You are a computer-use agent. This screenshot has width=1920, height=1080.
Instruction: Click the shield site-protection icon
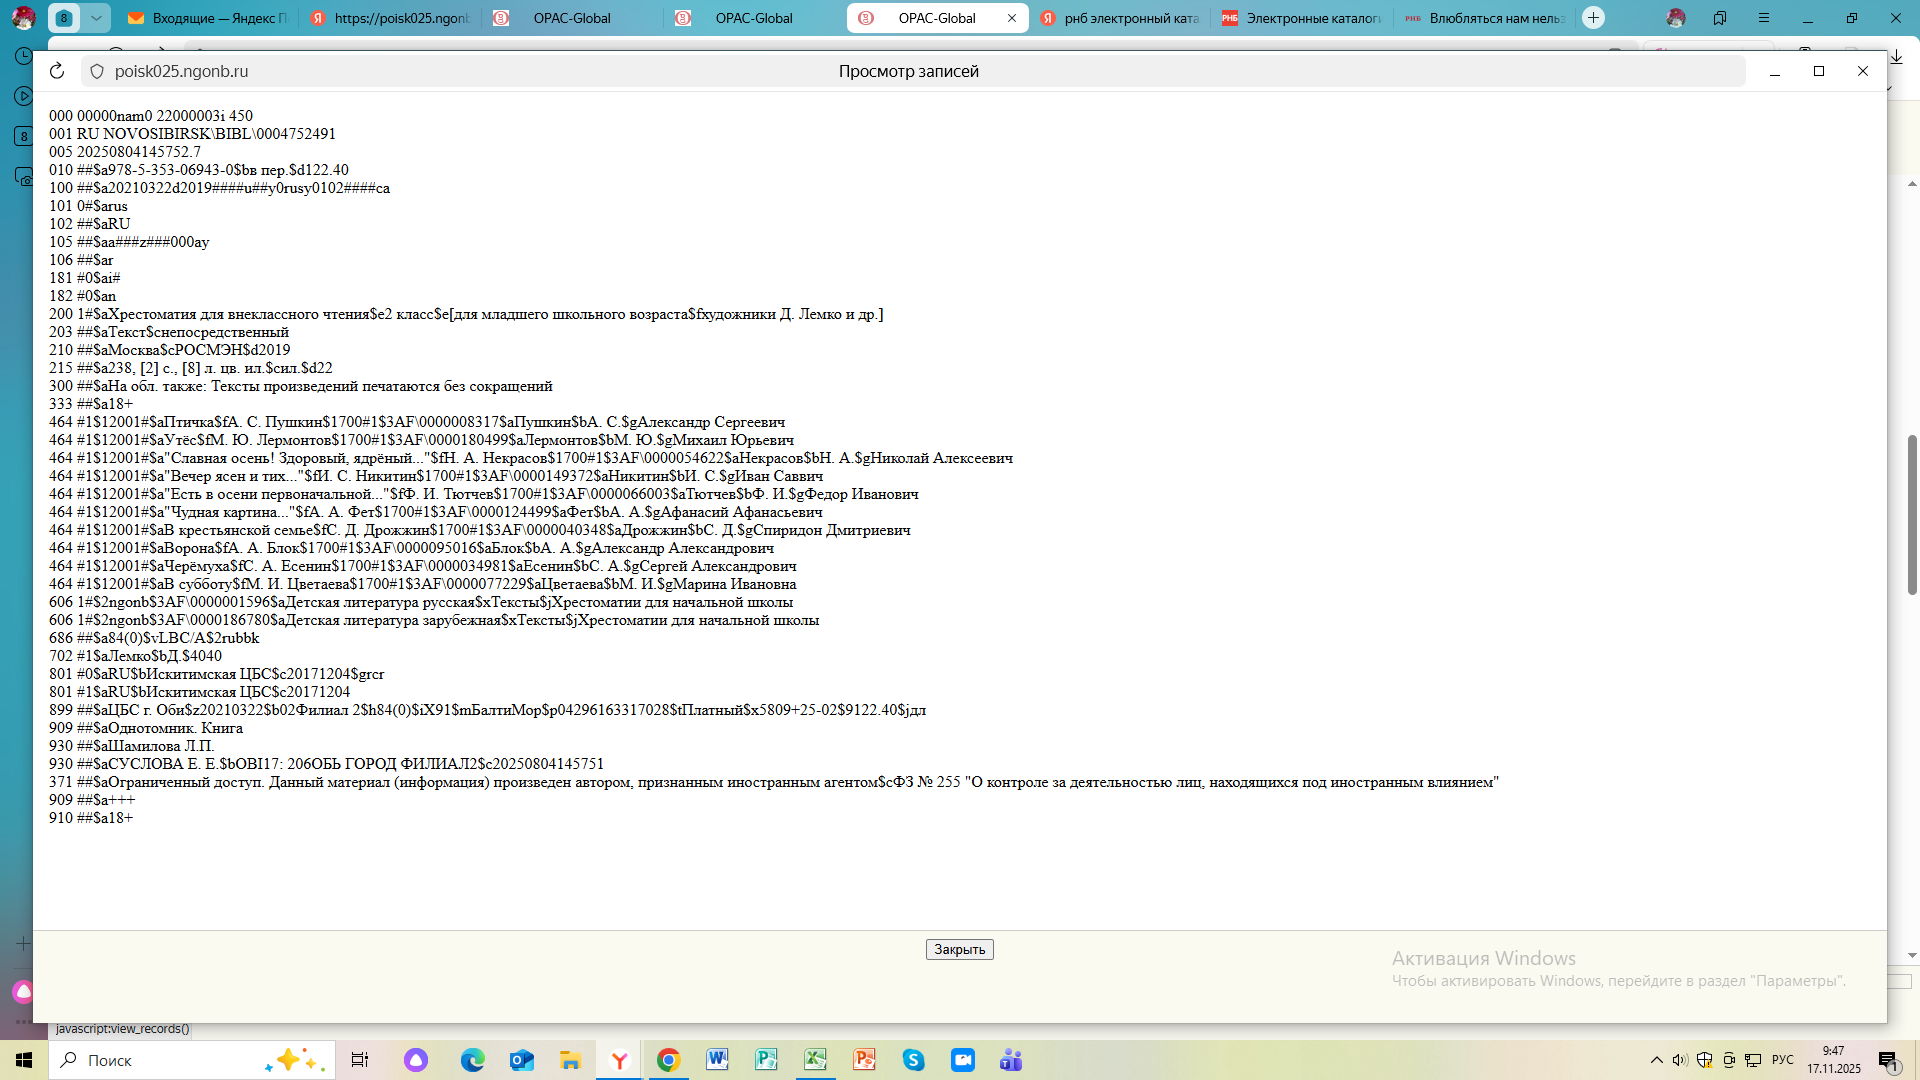pos(97,71)
